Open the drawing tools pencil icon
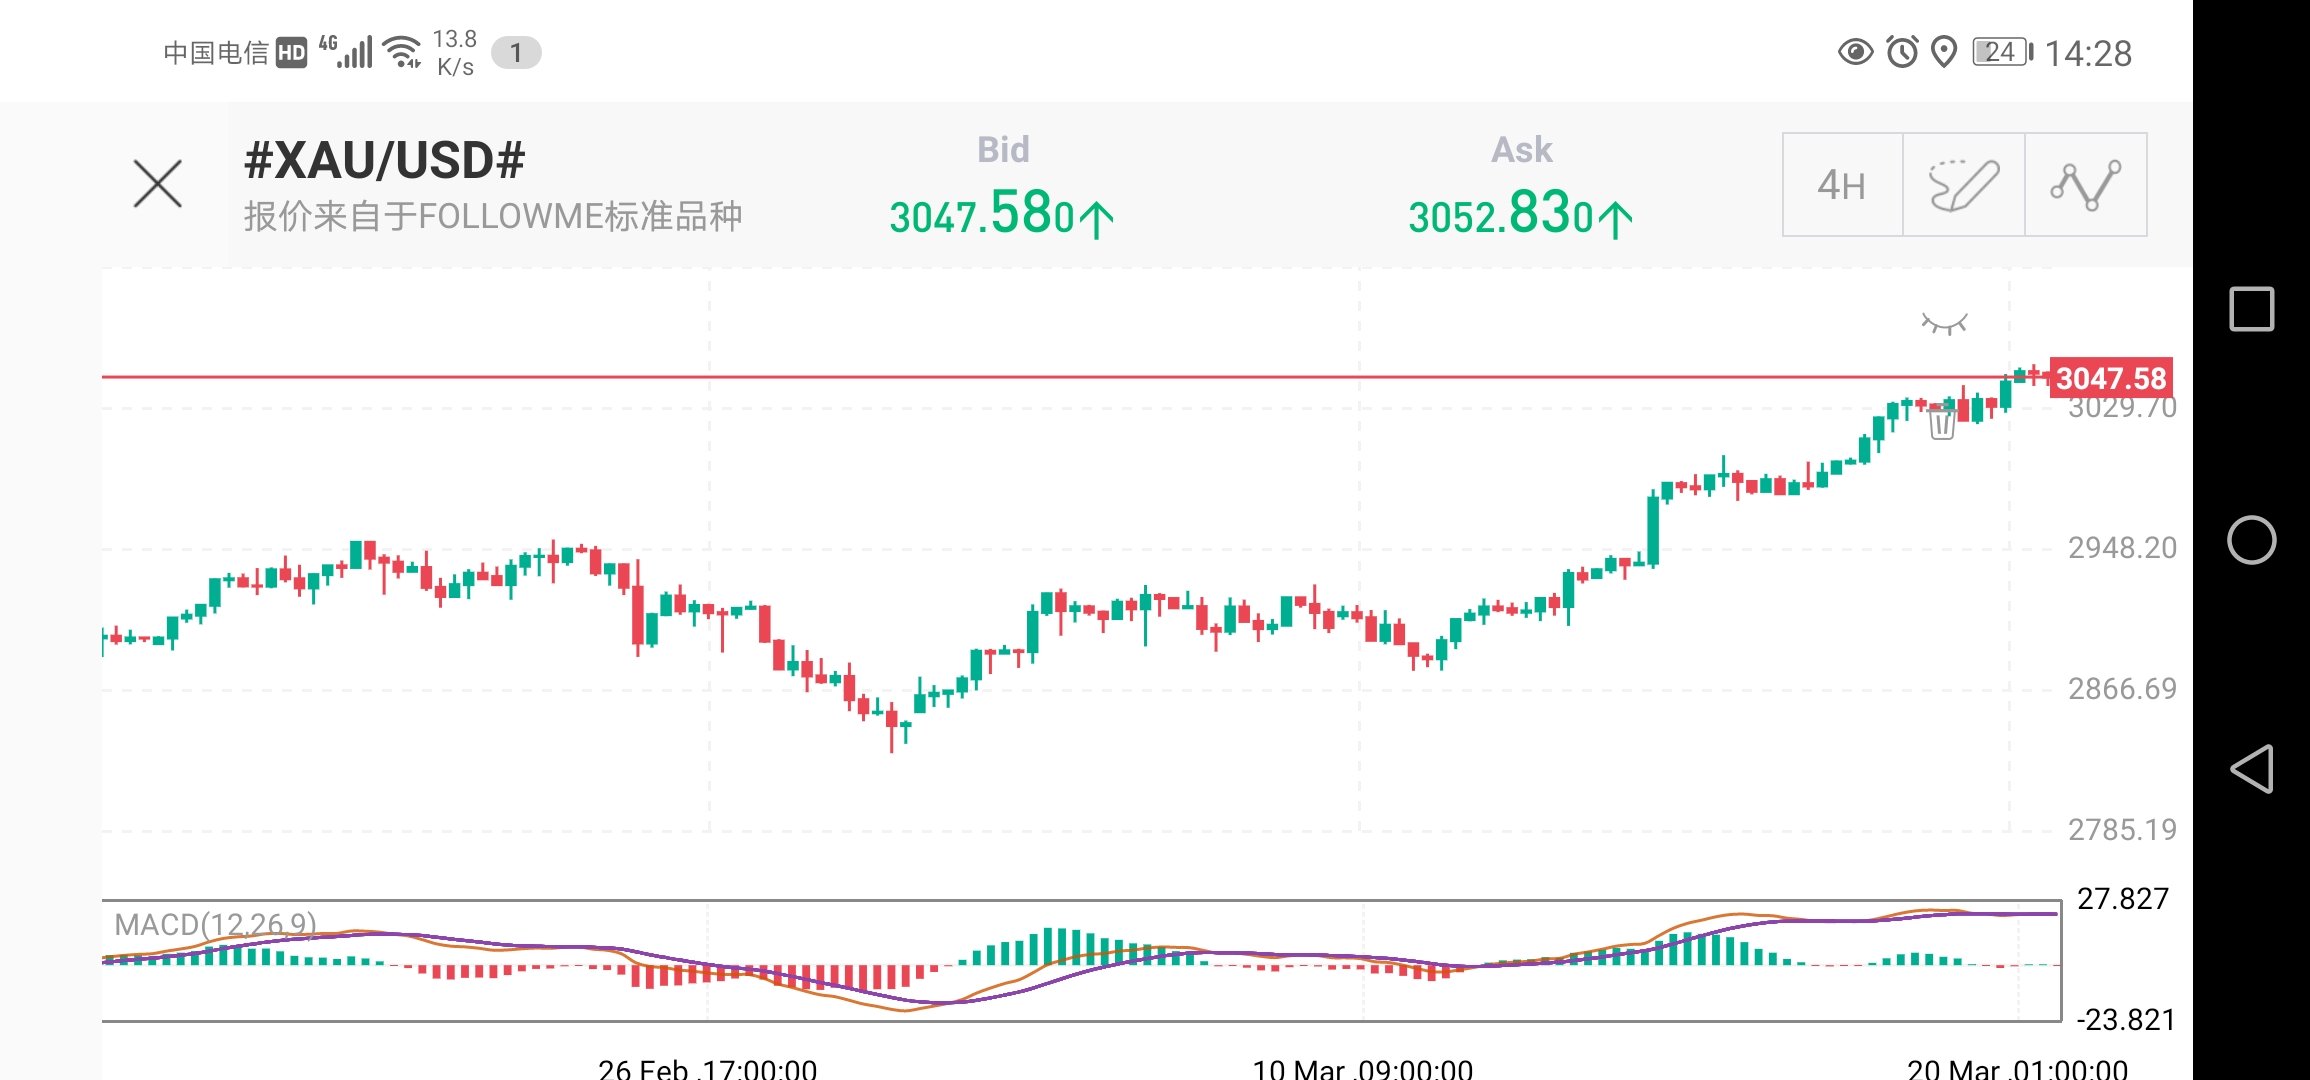The width and height of the screenshot is (2310, 1080). coord(1963,185)
